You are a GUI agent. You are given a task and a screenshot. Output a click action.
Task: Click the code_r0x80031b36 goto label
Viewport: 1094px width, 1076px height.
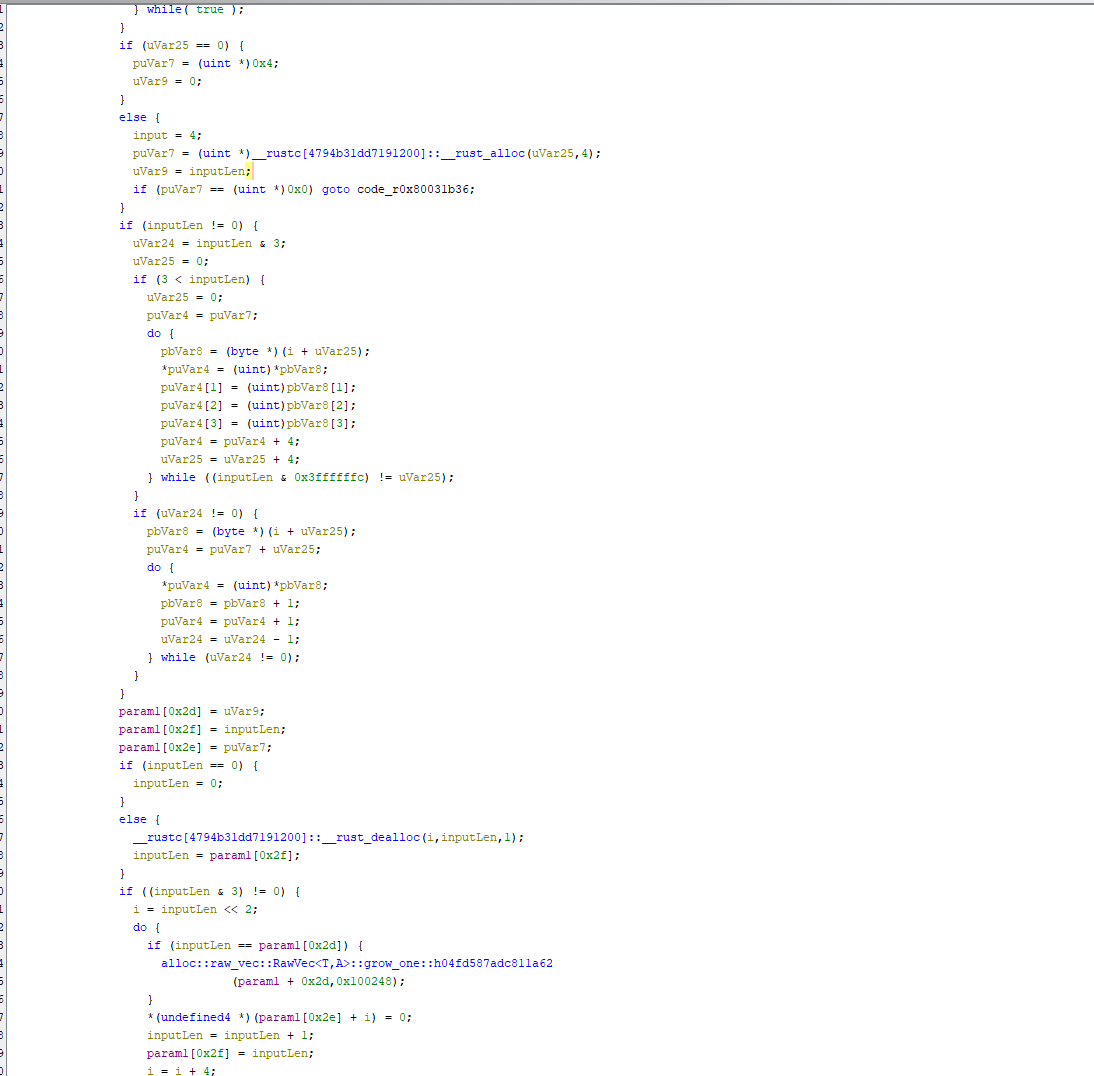415,189
